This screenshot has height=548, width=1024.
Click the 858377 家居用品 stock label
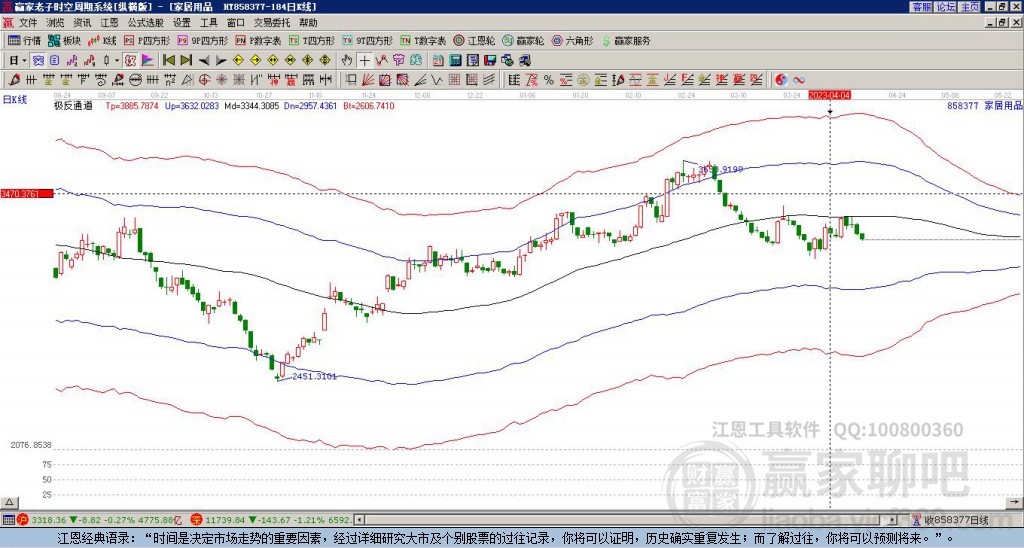[984, 106]
